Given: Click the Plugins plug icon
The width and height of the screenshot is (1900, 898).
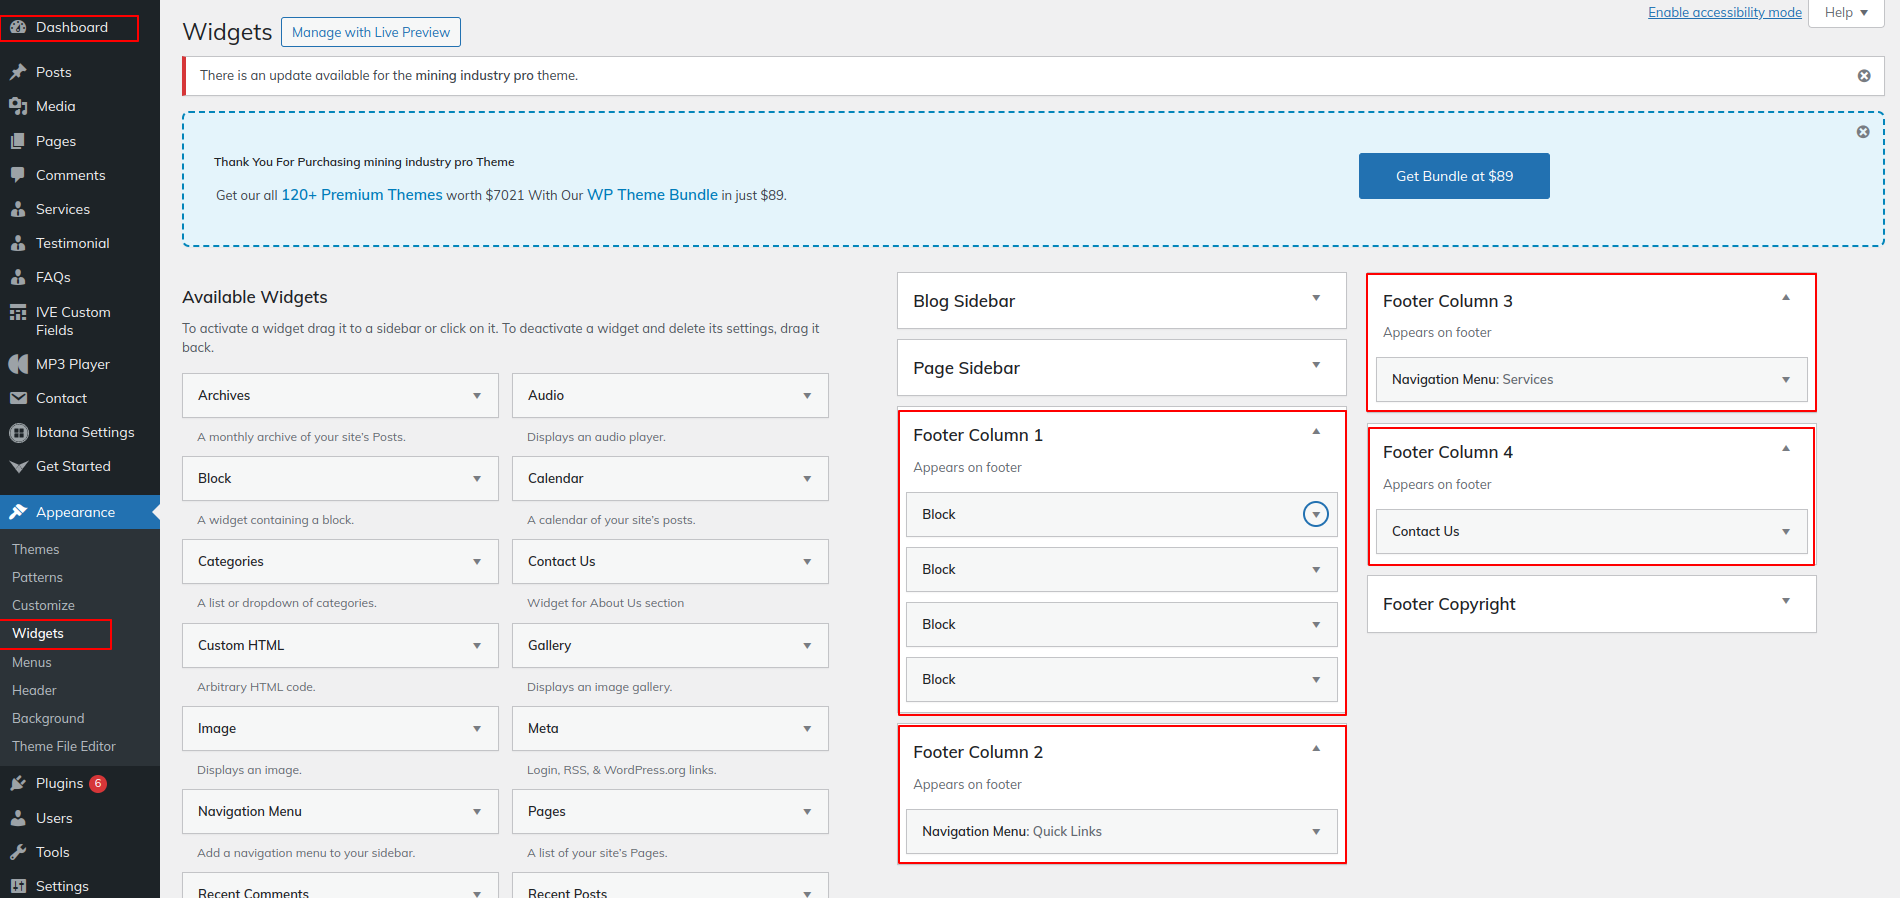Looking at the screenshot, I should pyautogui.click(x=18, y=783).
